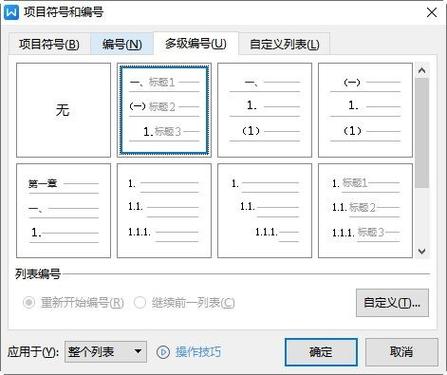Choose the non-indented 1. 1.1. 1.1.1. style

point(164,210)
